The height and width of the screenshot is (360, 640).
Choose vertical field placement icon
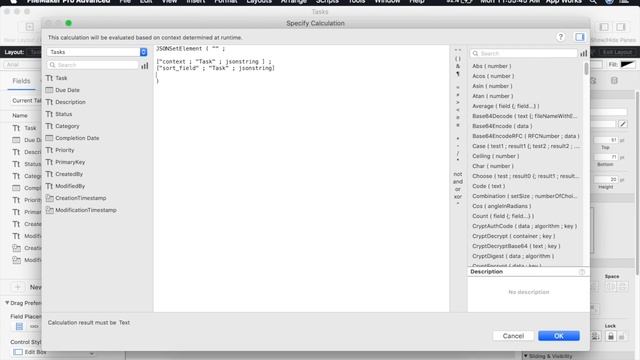(x=19, y=327)
